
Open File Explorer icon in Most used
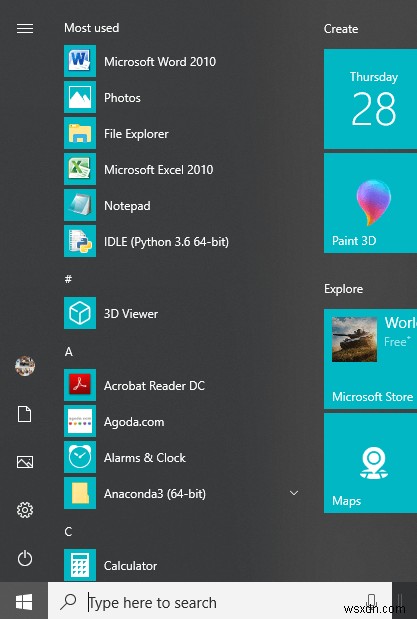[x=80, y=133]
